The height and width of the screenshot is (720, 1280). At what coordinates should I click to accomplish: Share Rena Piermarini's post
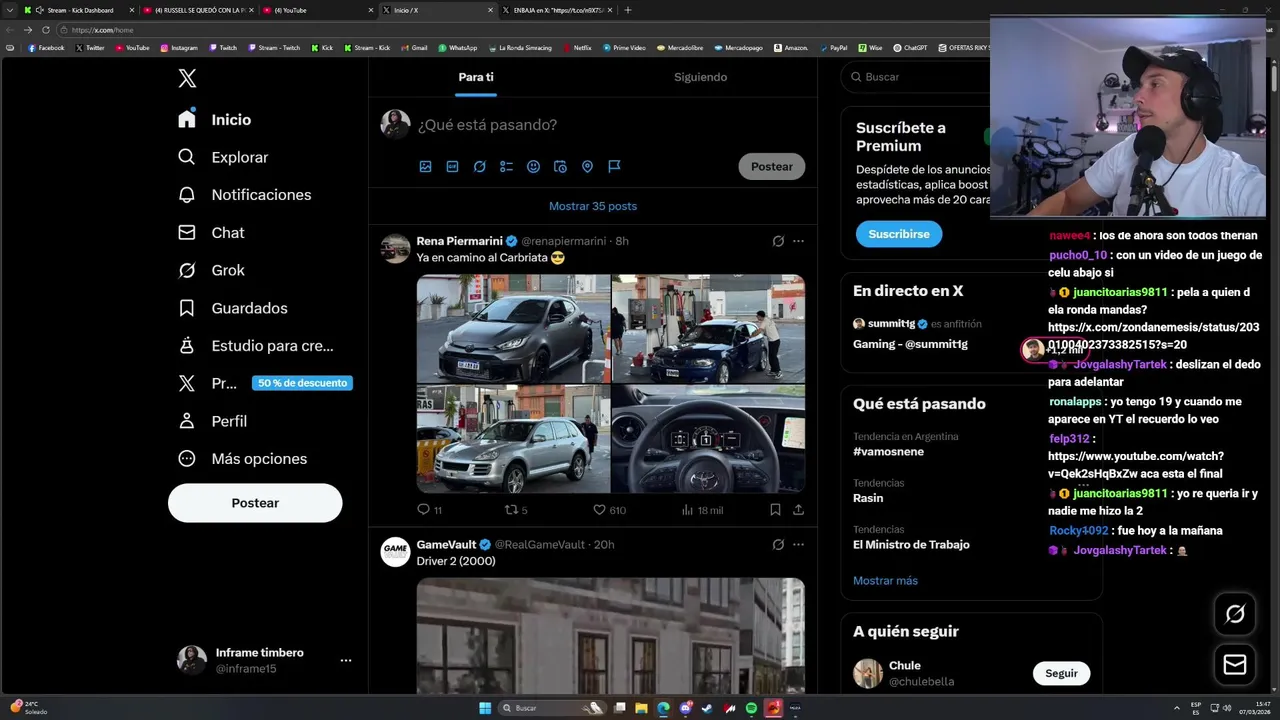[798, 510]
